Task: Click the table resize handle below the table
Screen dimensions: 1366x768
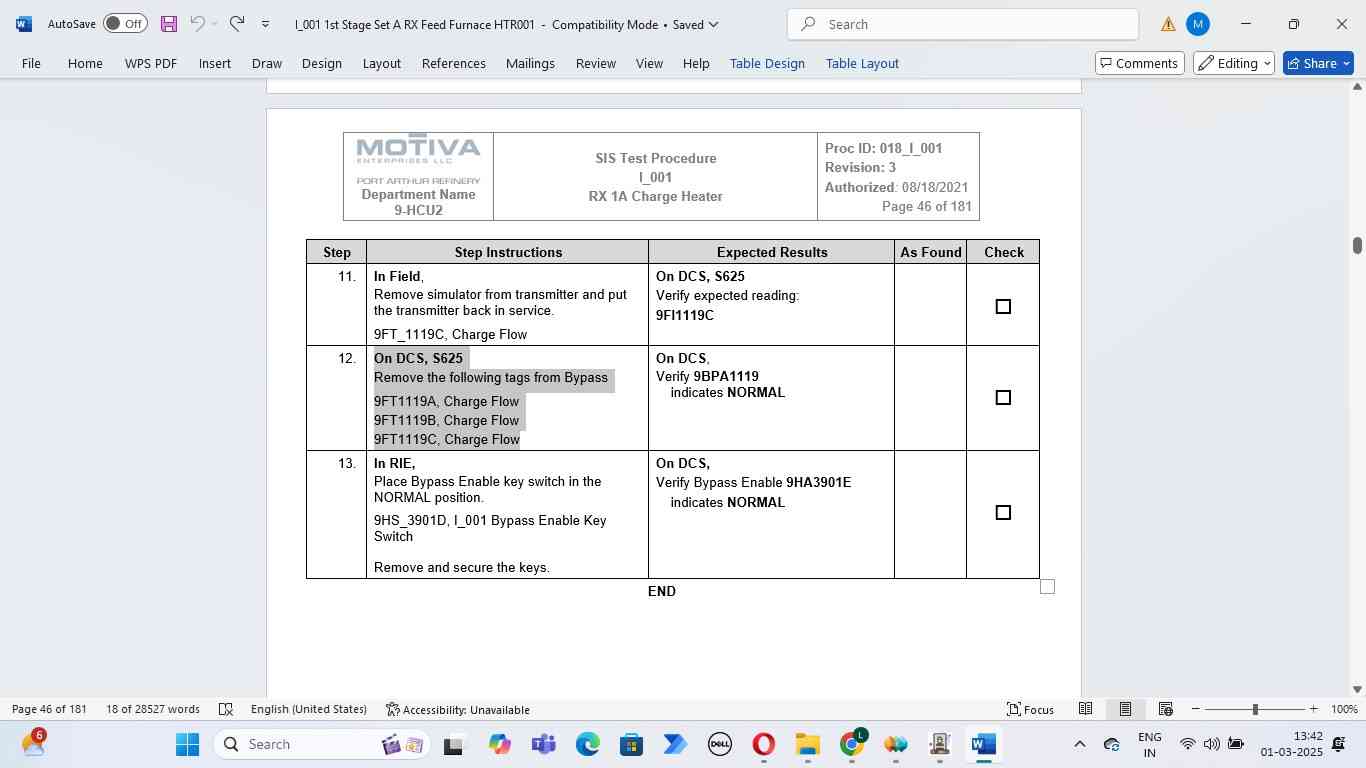Action: click(1047, 587)
